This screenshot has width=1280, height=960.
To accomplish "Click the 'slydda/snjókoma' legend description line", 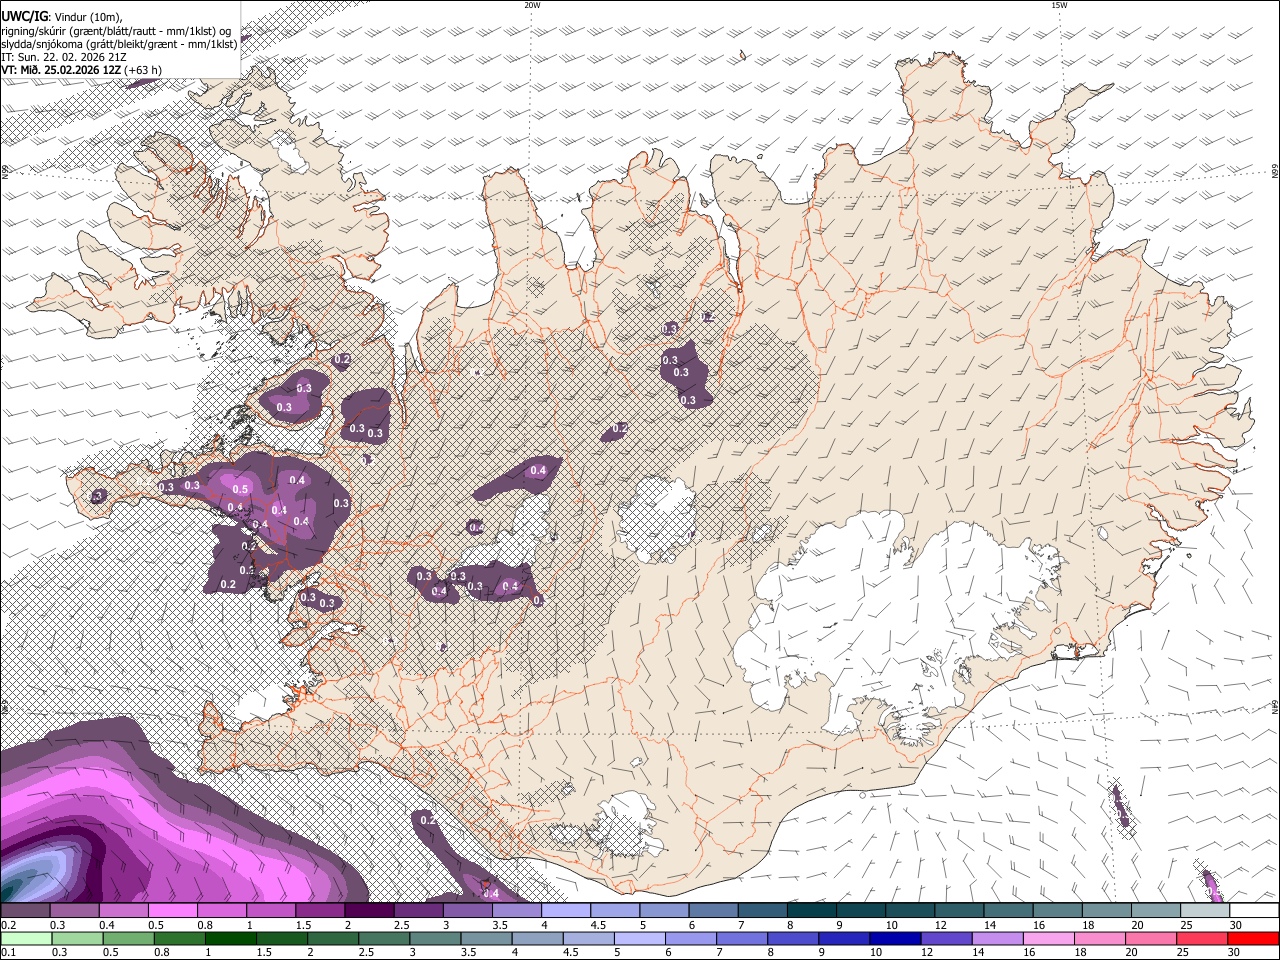I will point(119,44).
